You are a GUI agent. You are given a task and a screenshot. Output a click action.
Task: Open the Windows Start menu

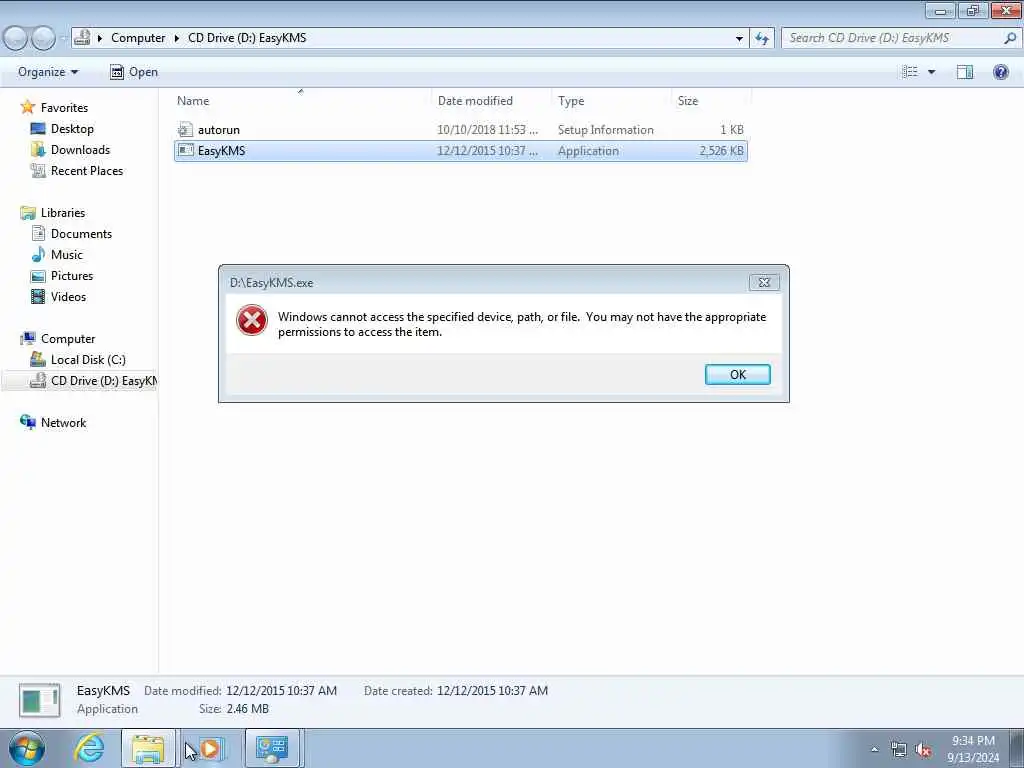tap(27, 748)
